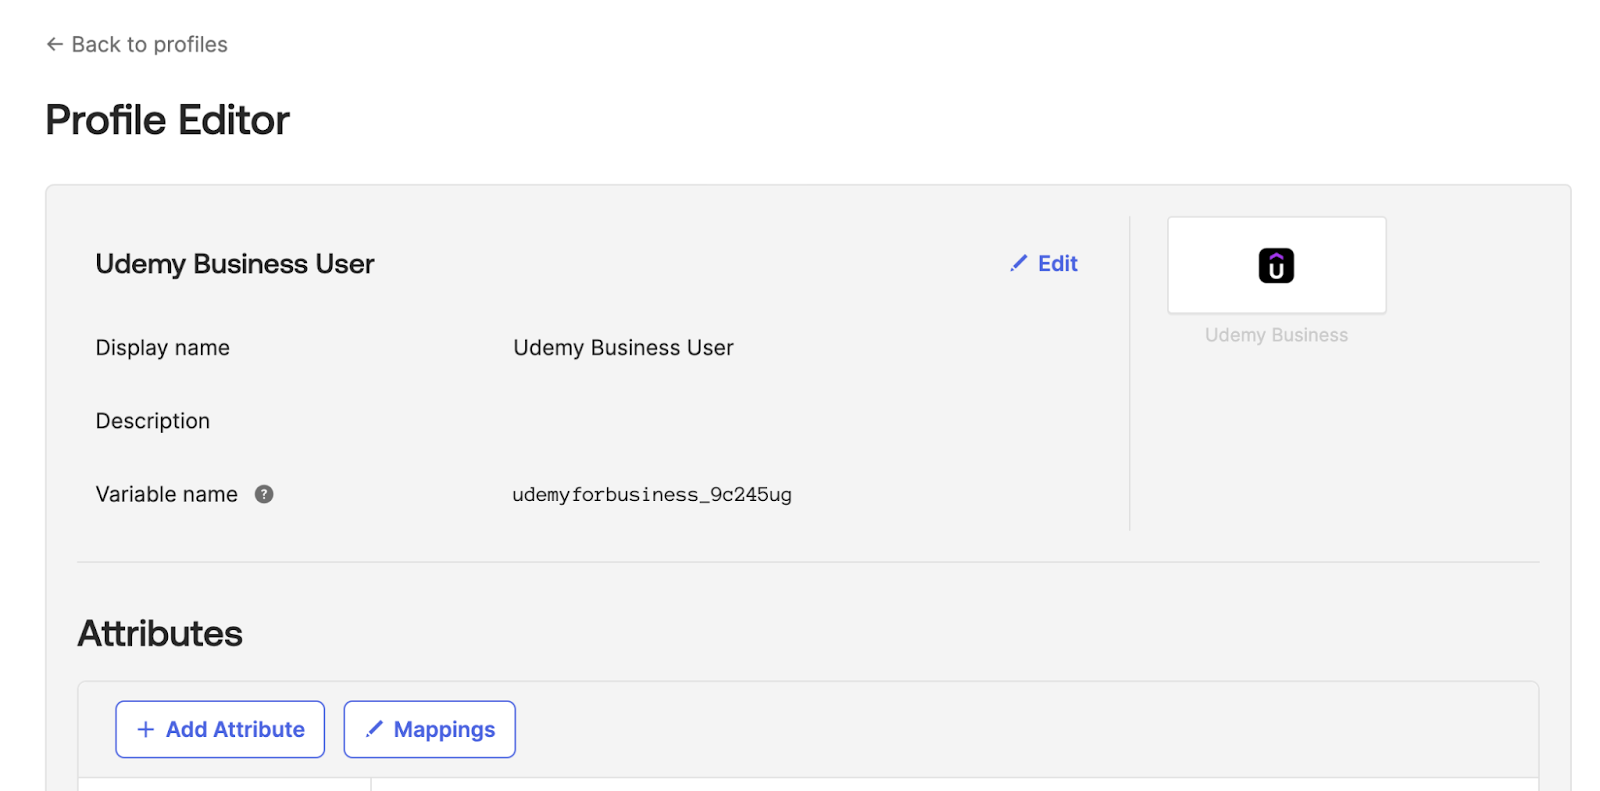Click the Udemy Business caption under the logo
The image size is (1600, 791).
pos(1275,335)
